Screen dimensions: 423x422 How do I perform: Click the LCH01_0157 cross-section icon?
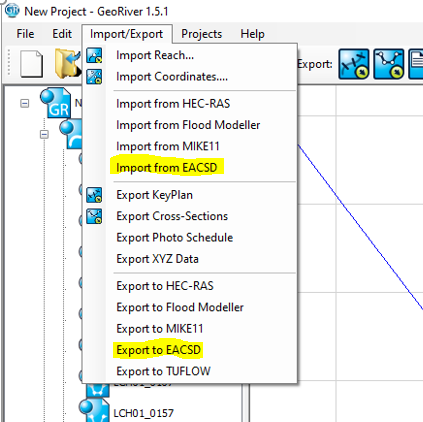94,411
